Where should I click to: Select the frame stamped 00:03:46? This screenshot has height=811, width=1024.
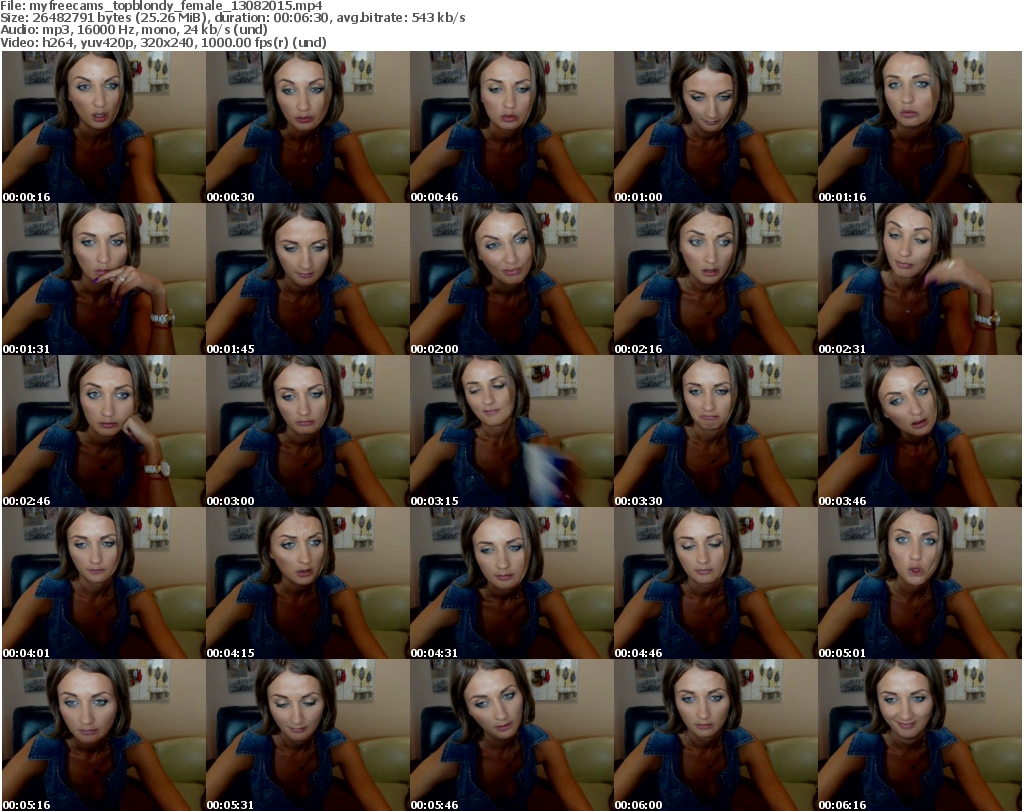click(920, 431)
